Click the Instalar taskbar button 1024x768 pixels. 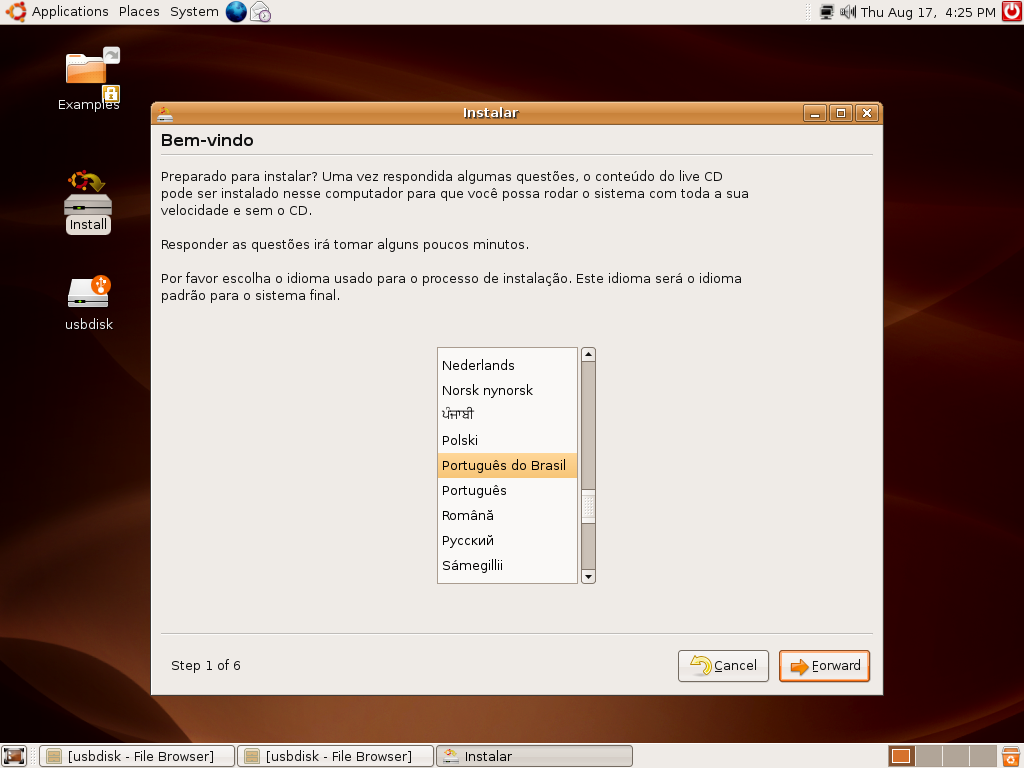click(x=534, y=756)
